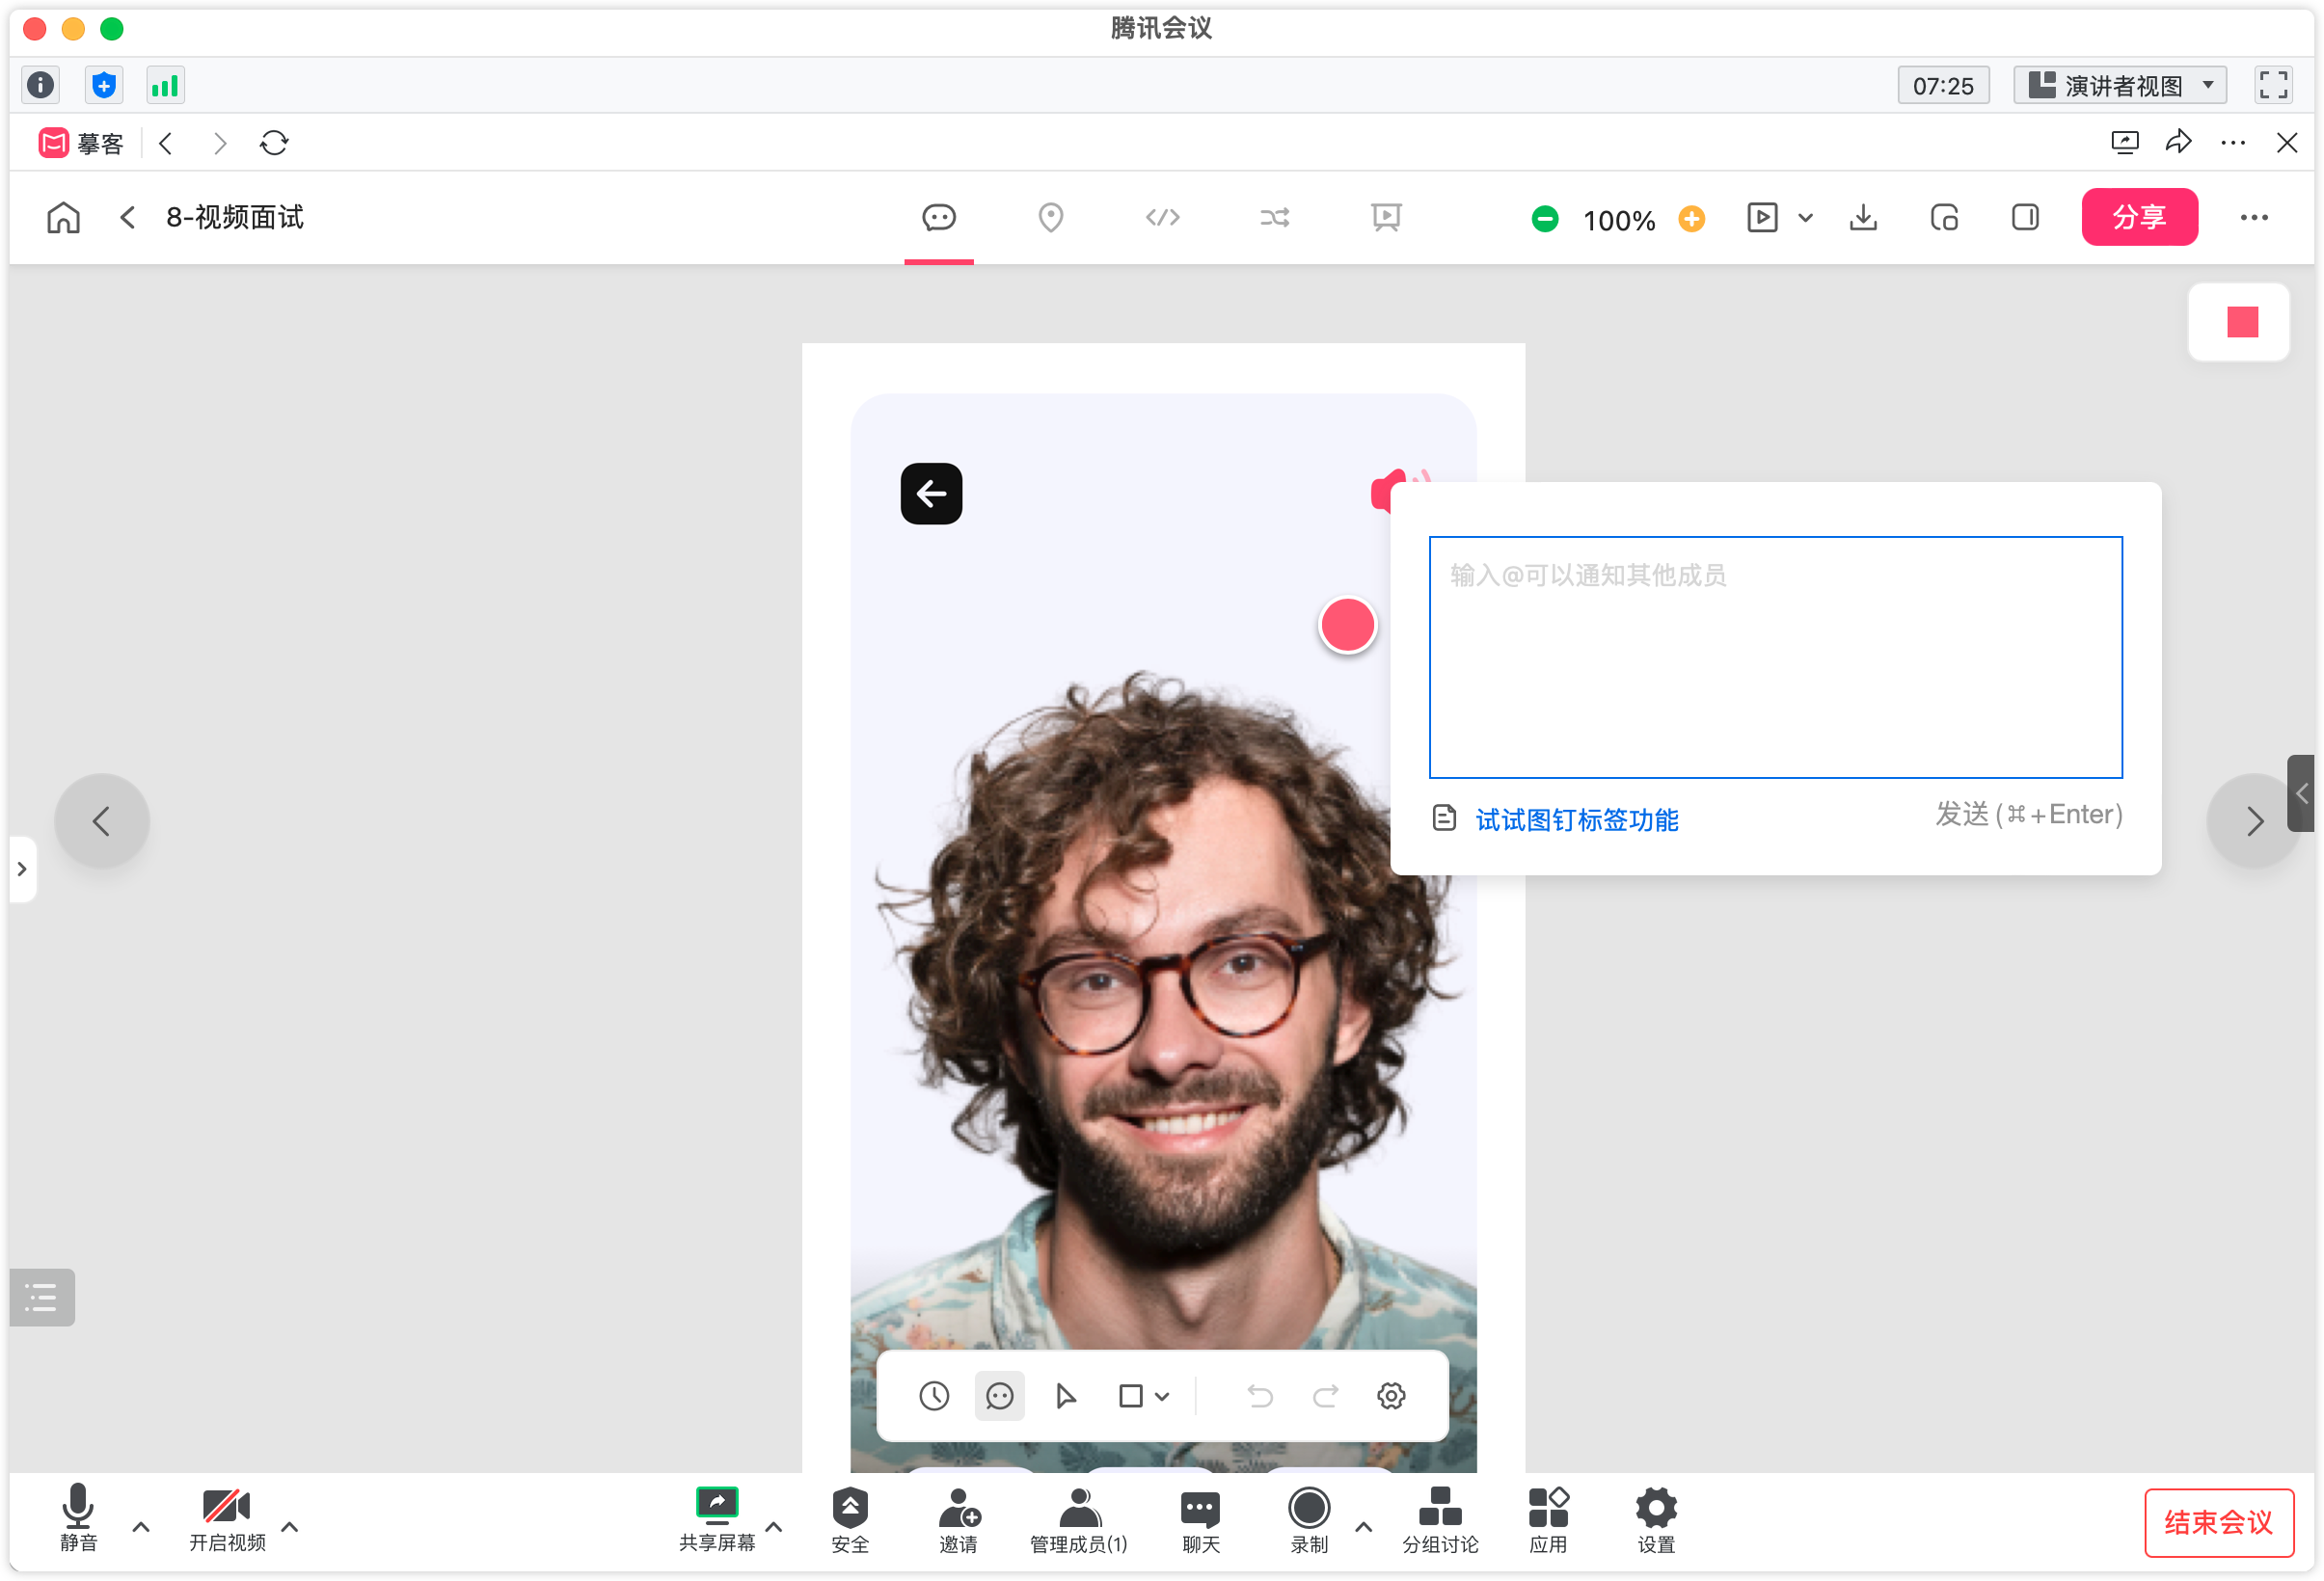
Task: Toggle the comment bubble tool
Action: click(999, 1396)
